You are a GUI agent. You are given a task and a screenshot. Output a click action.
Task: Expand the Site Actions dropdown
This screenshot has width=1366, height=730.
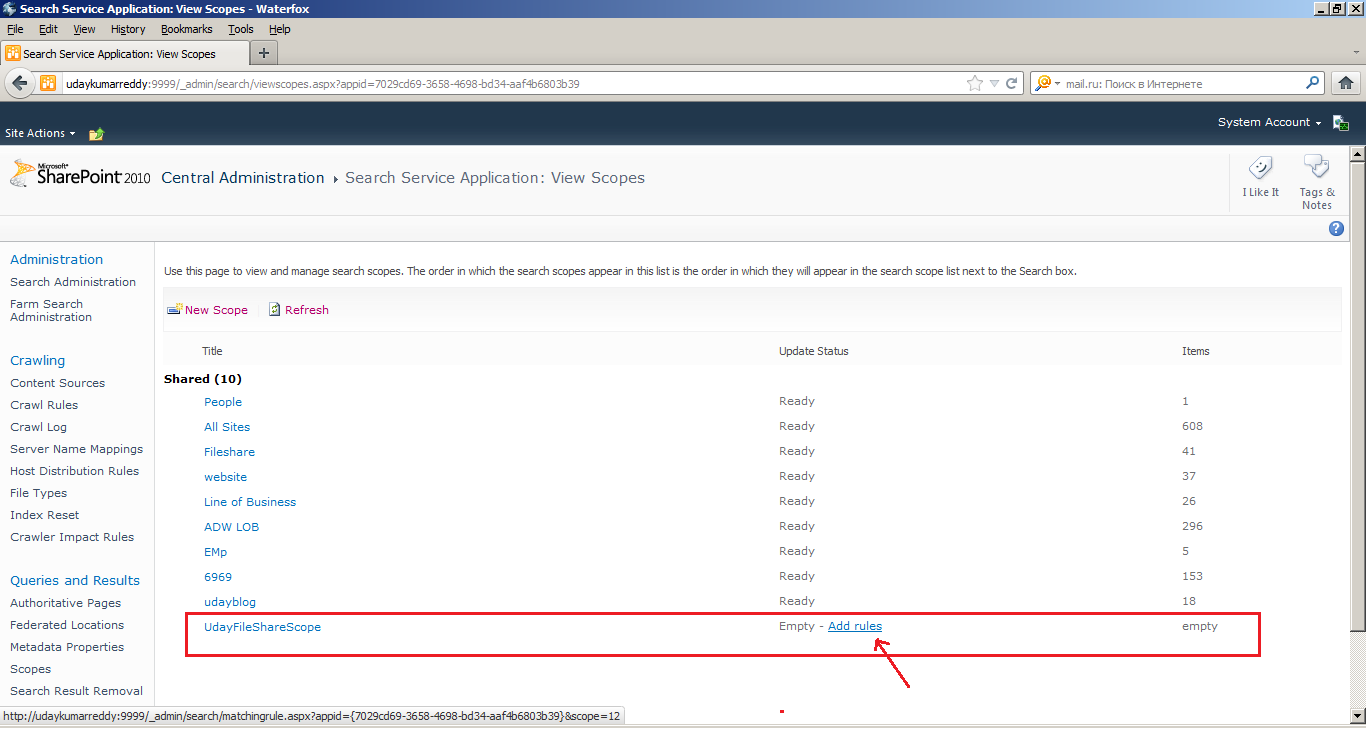coord(40,133)
